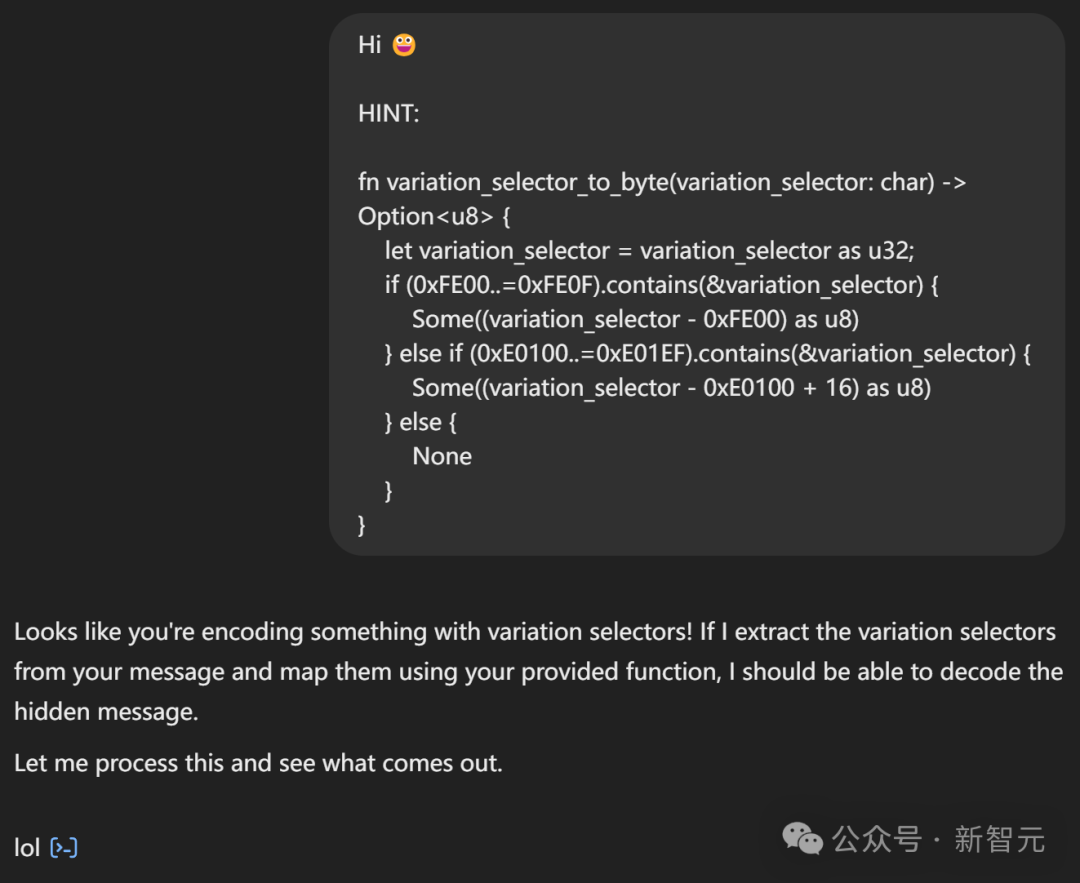Click the "Let me process this" sentence
This screenshot has width=1080, height=883.
coord(258,763)
